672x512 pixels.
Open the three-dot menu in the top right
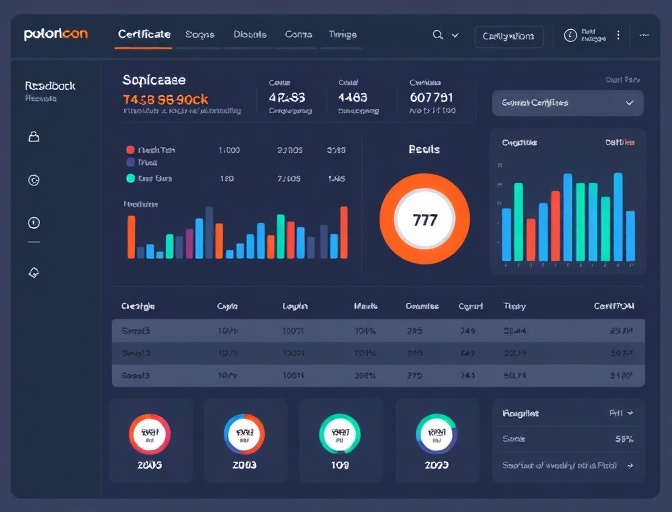click(618, 35)
